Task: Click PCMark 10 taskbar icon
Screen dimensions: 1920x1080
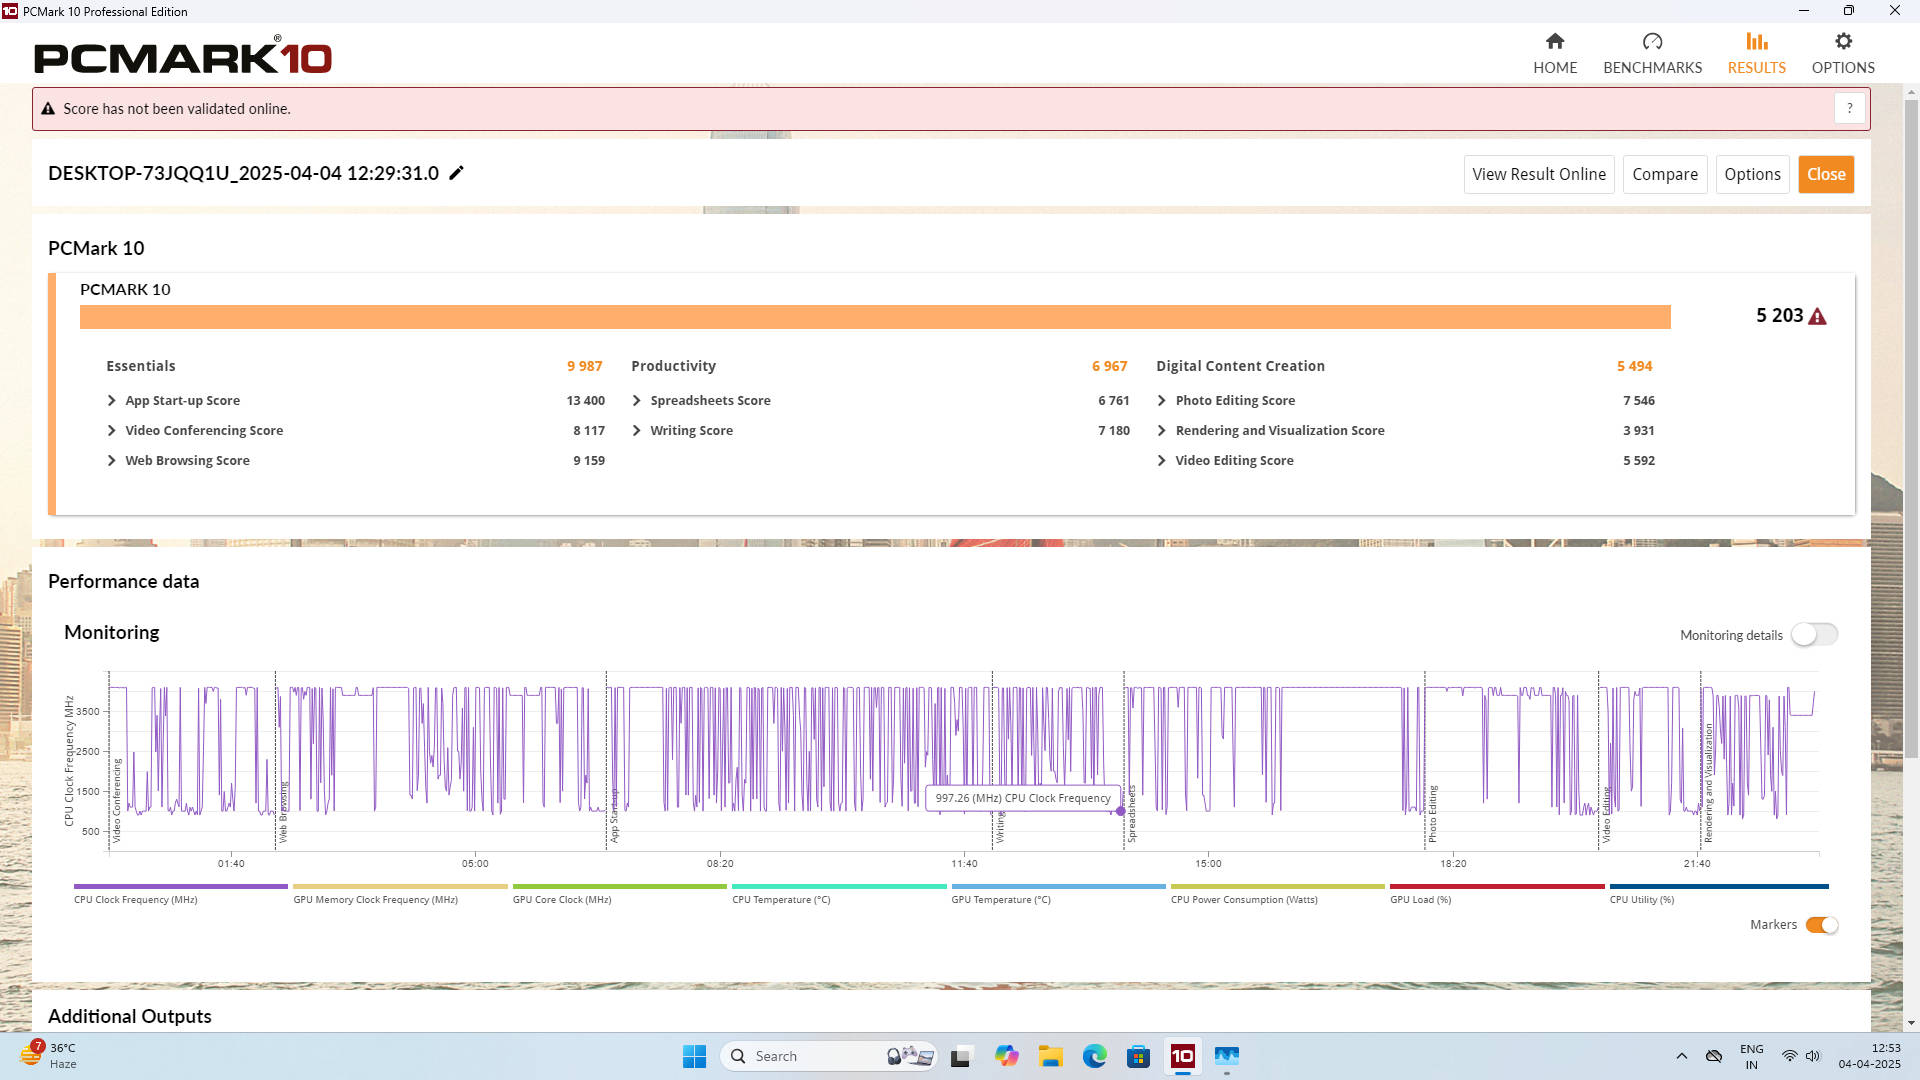Action: click(x=1182, y=1056)
